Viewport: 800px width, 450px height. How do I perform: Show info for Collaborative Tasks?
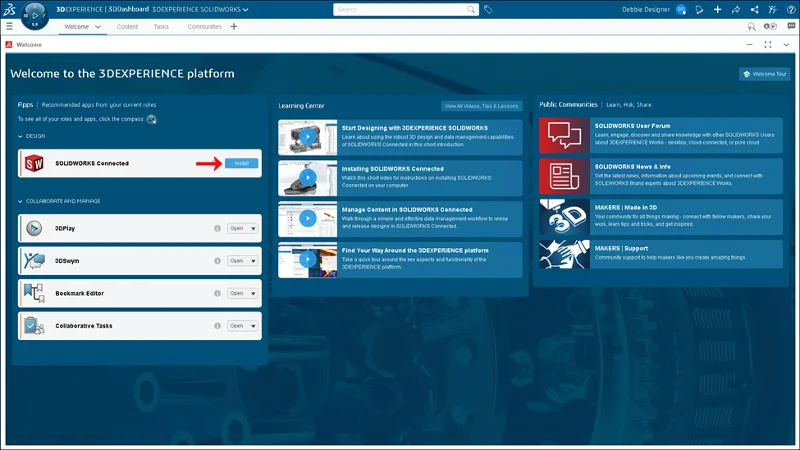pos(217,326)
